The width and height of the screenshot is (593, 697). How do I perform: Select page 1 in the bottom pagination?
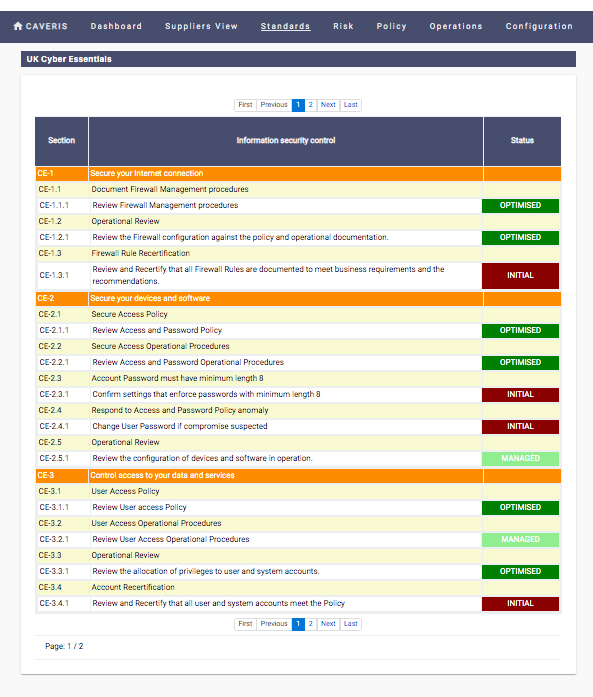298,624
